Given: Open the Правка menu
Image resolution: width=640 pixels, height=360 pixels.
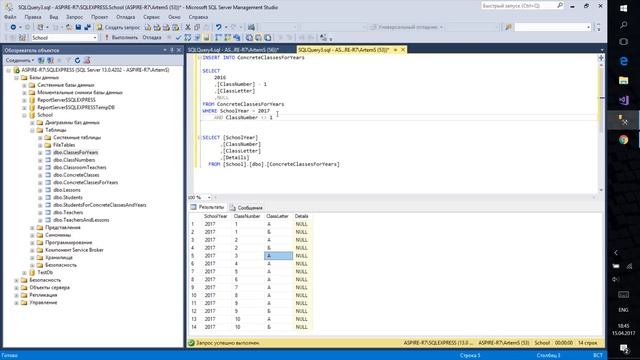Looking at the screenshot, I should pos(33,17).
